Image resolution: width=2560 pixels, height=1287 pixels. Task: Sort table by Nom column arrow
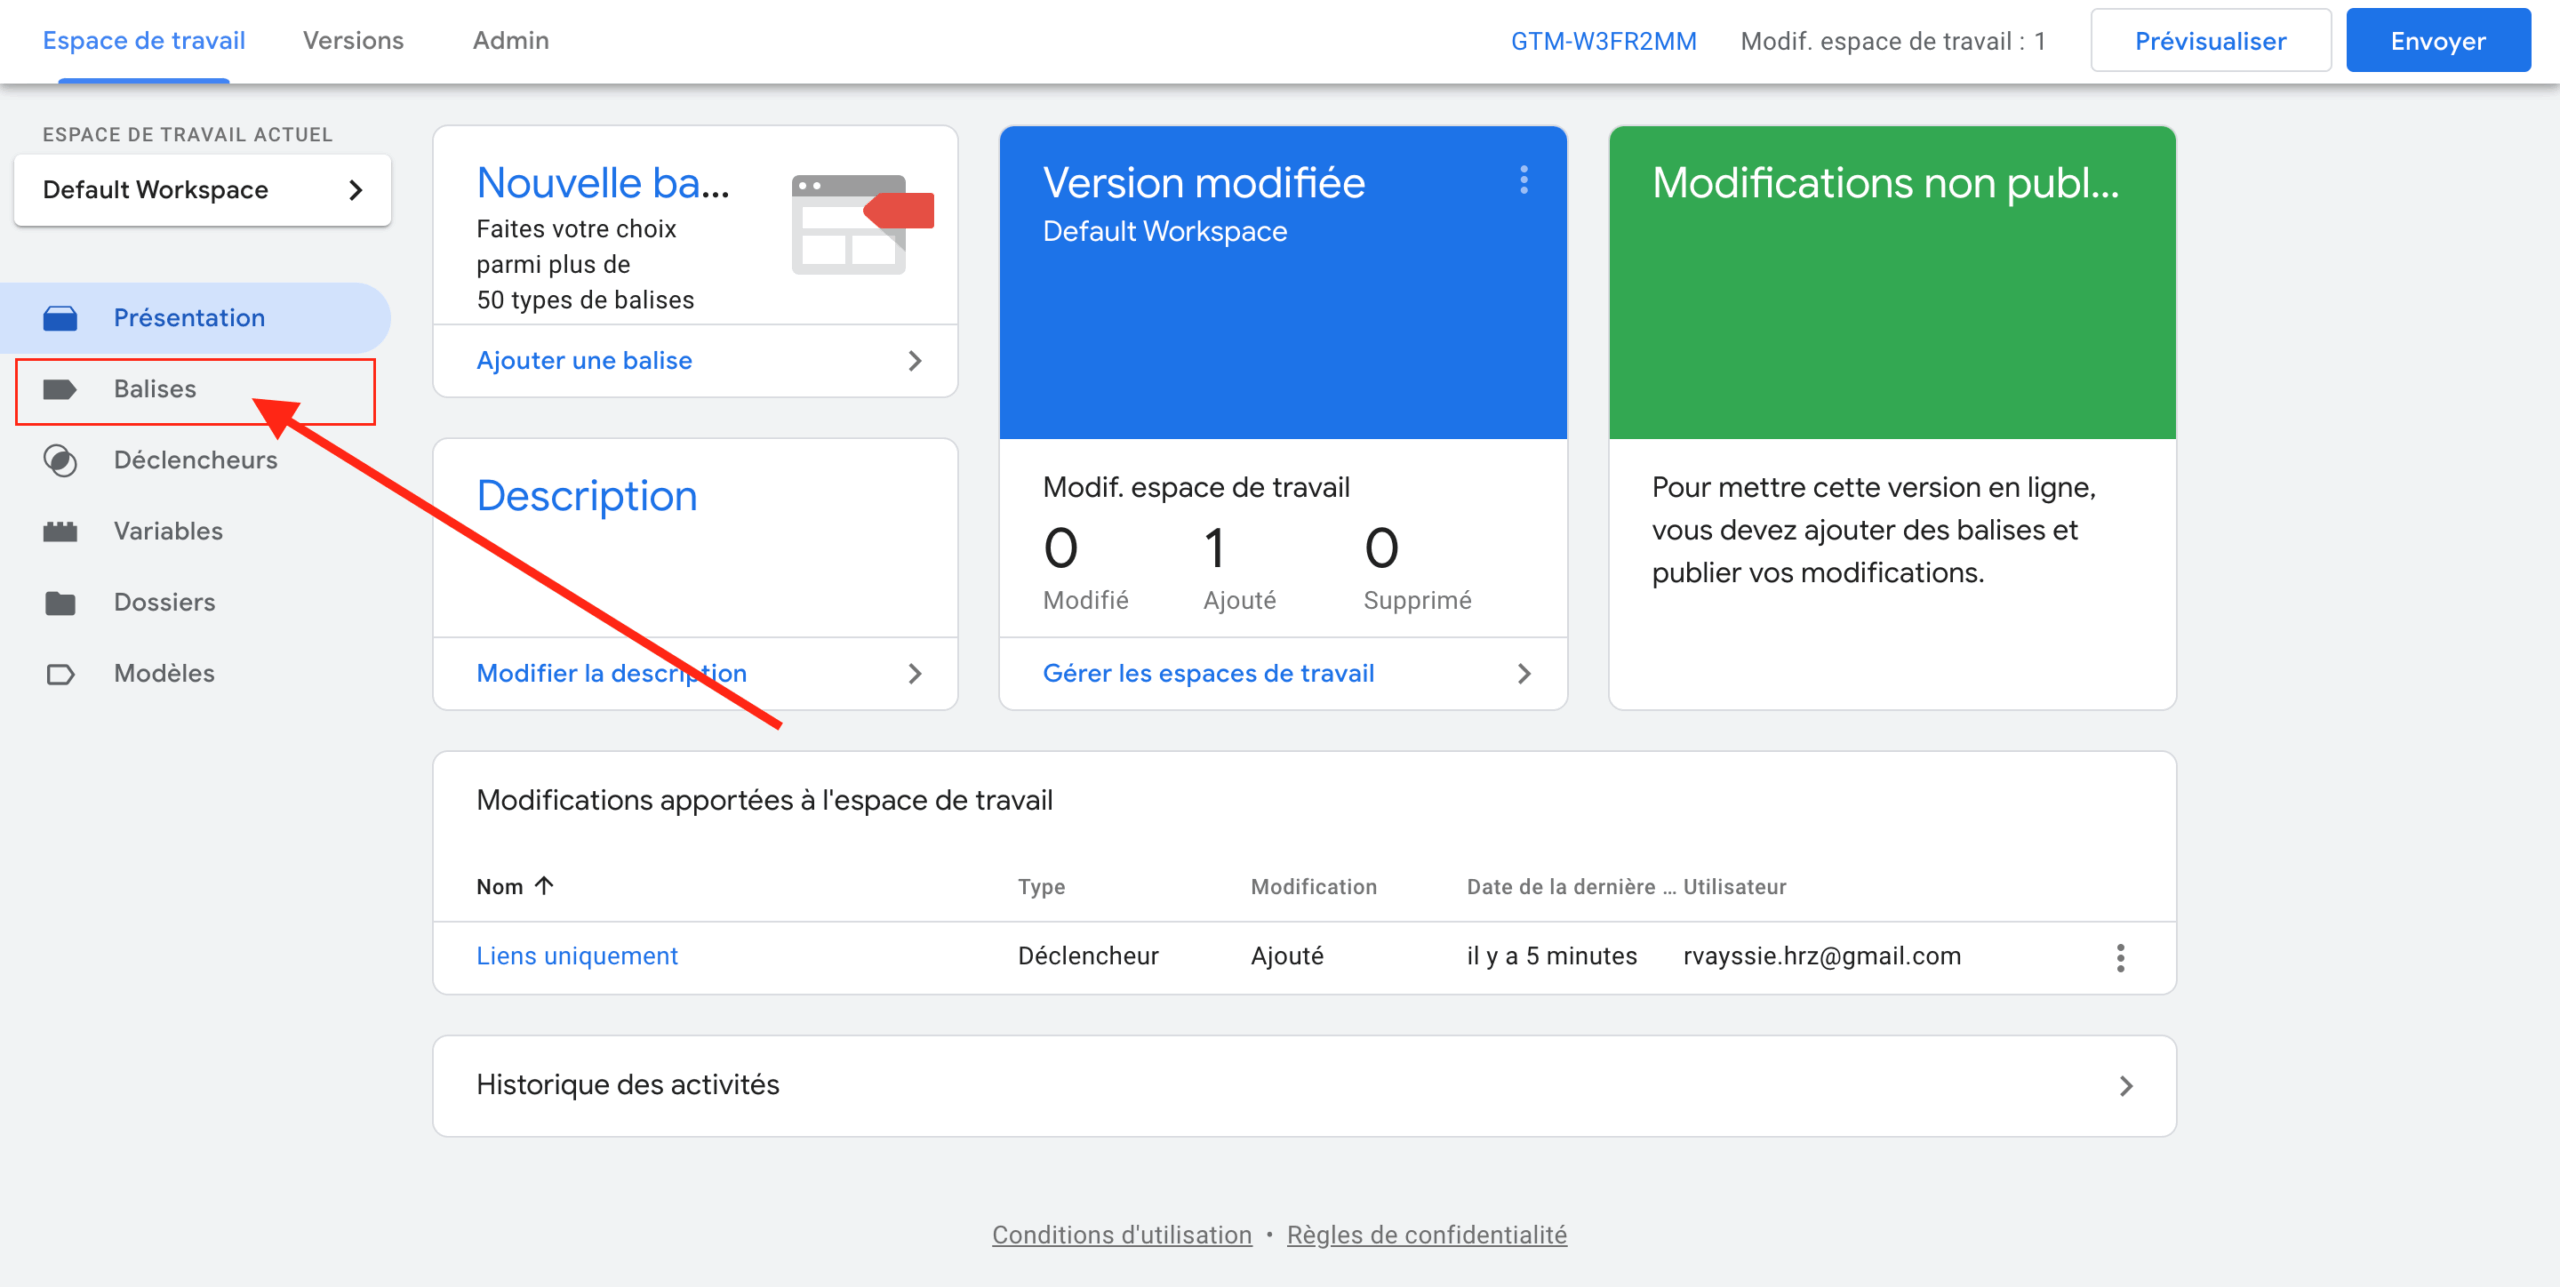[x=544, y=885]
